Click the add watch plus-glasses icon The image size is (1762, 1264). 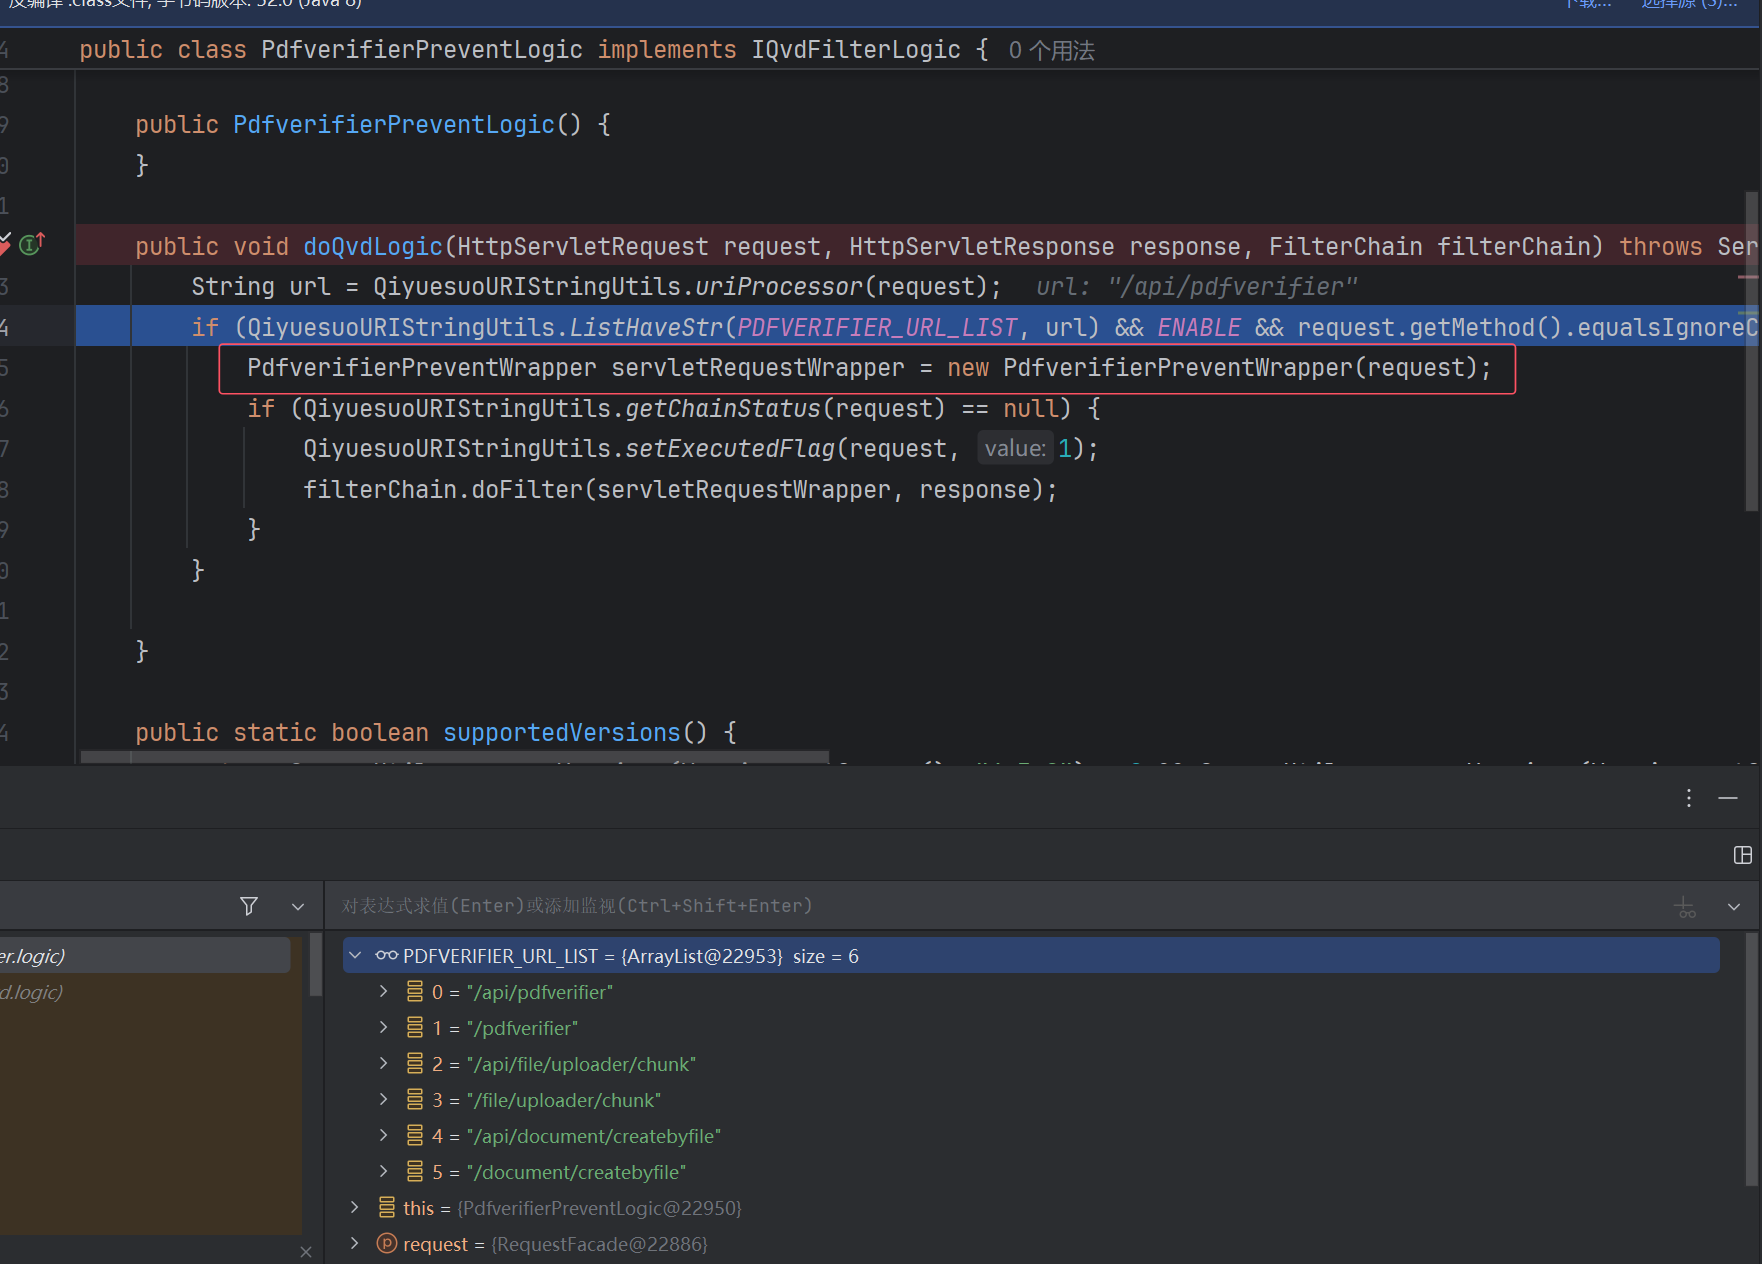click(1685, 907)
